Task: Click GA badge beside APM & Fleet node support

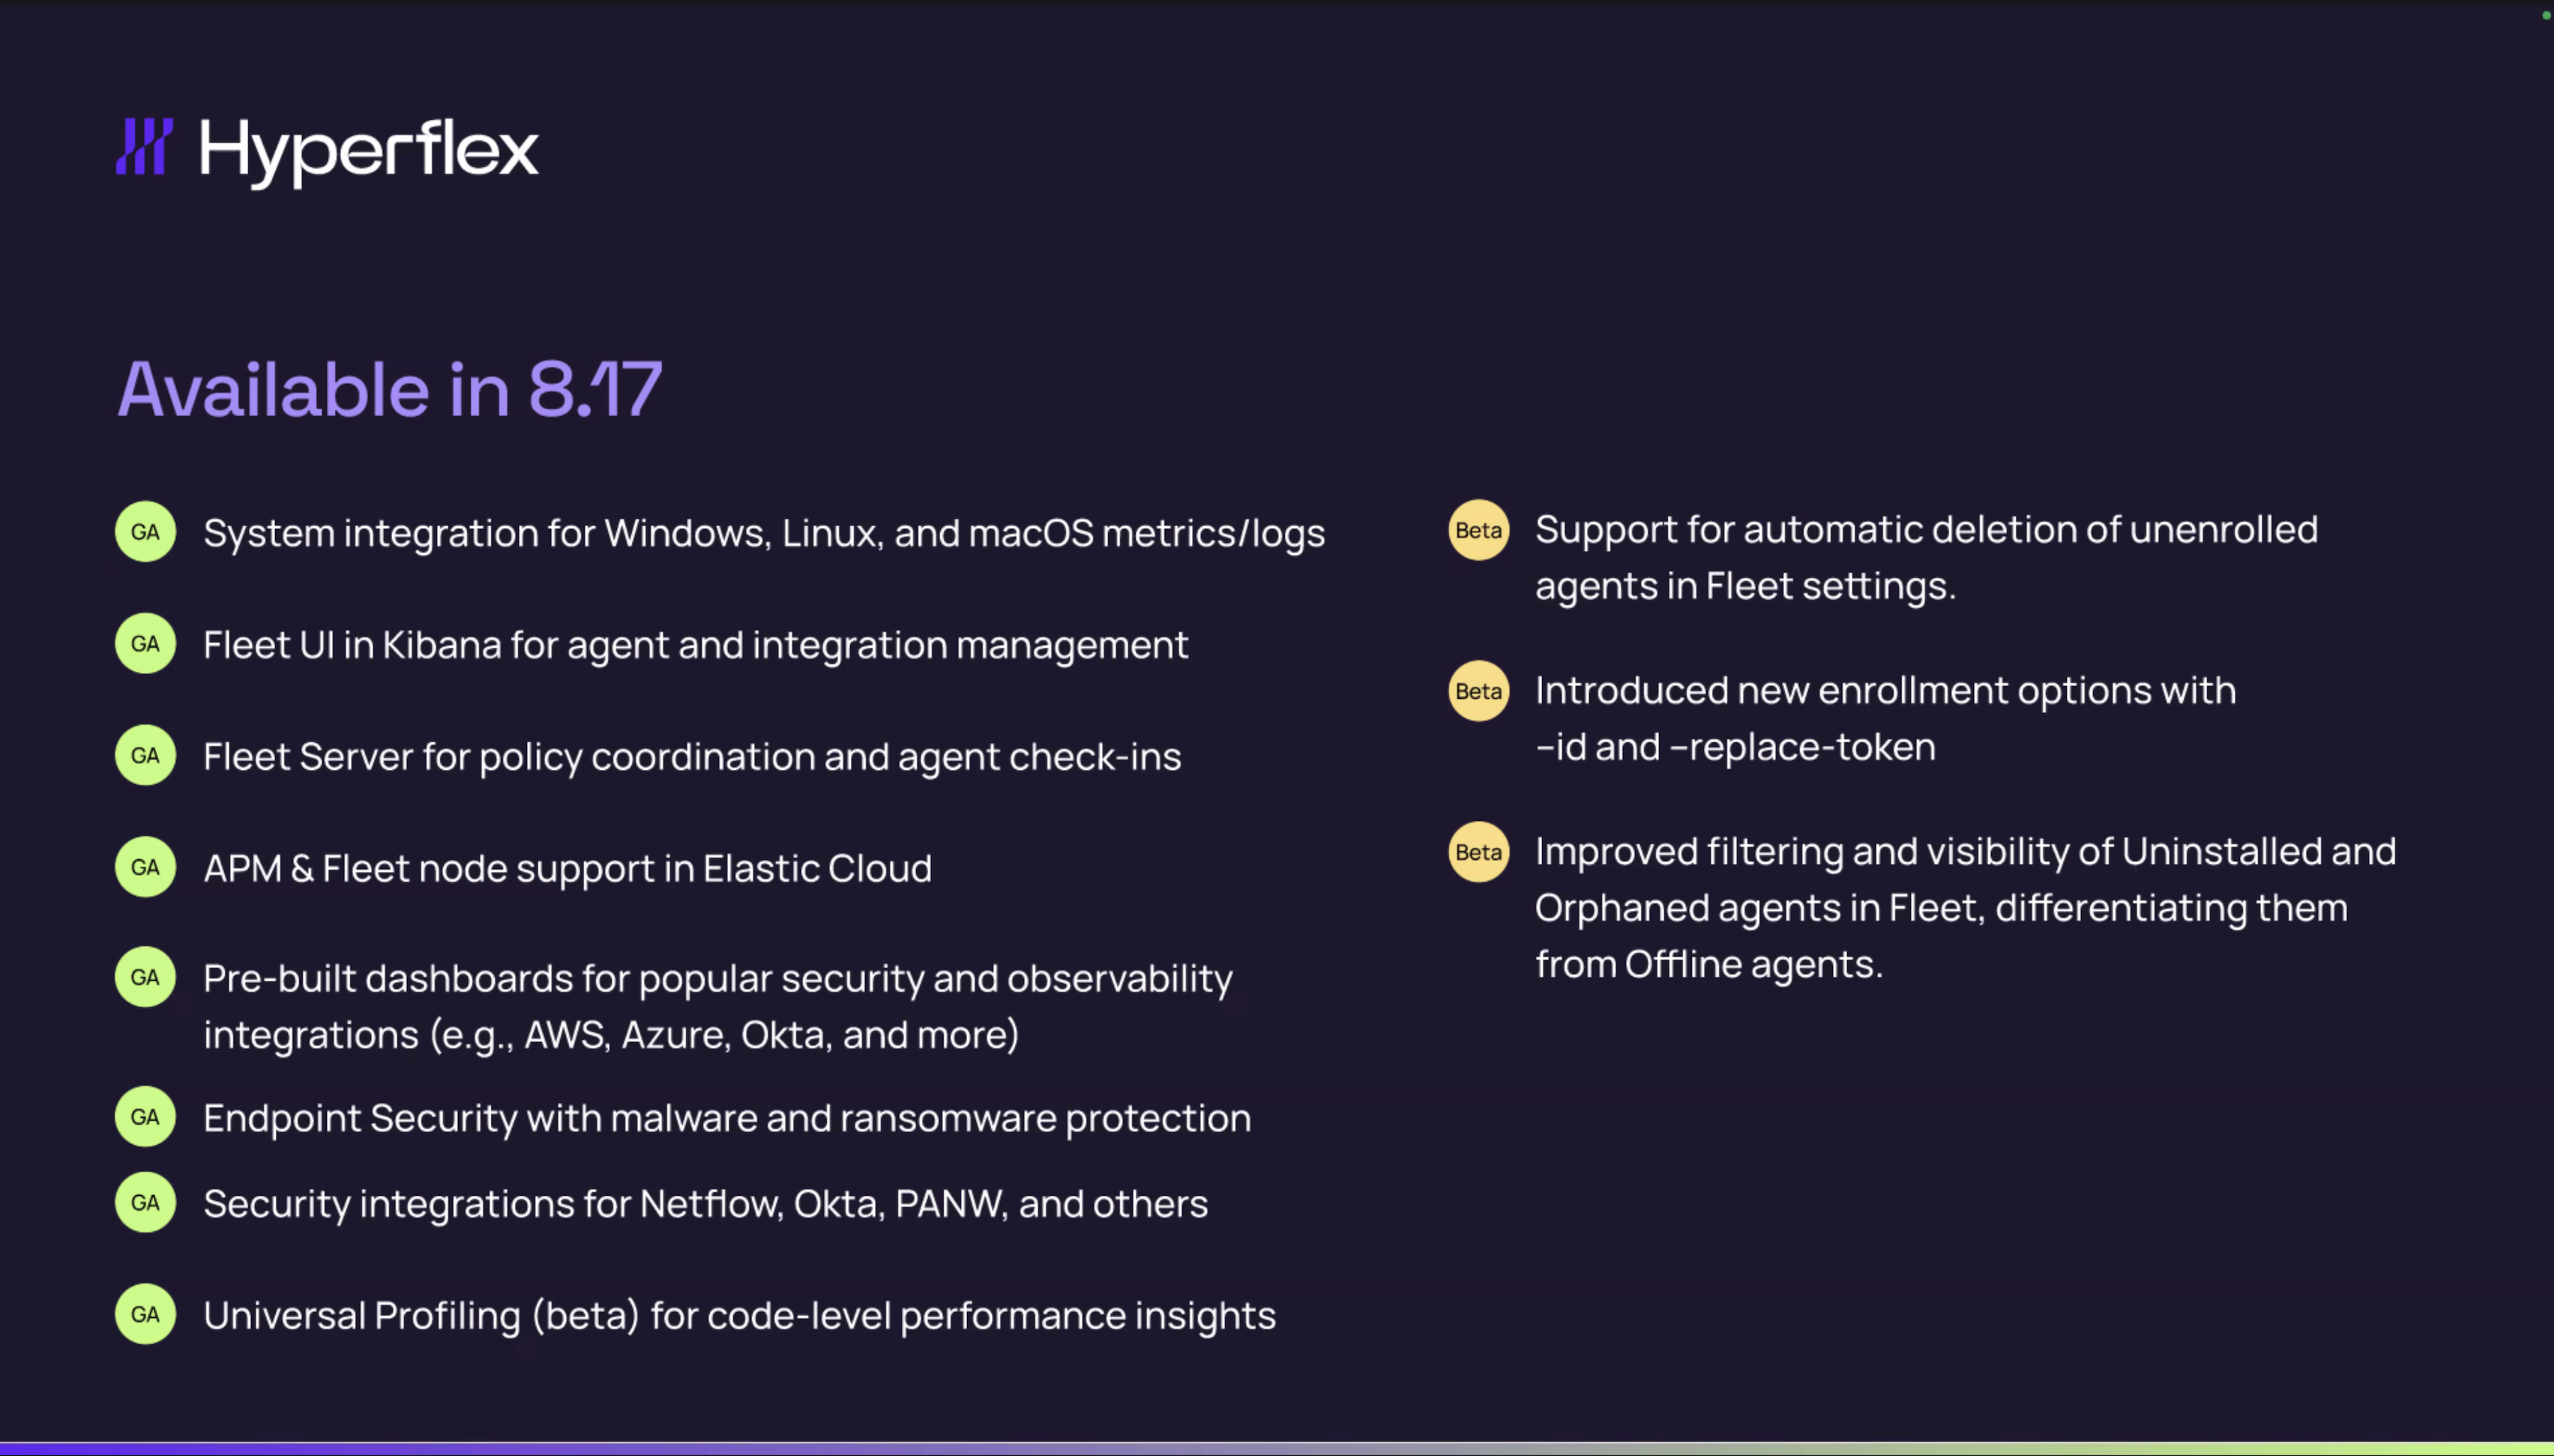Action: (x=145, y=867)
